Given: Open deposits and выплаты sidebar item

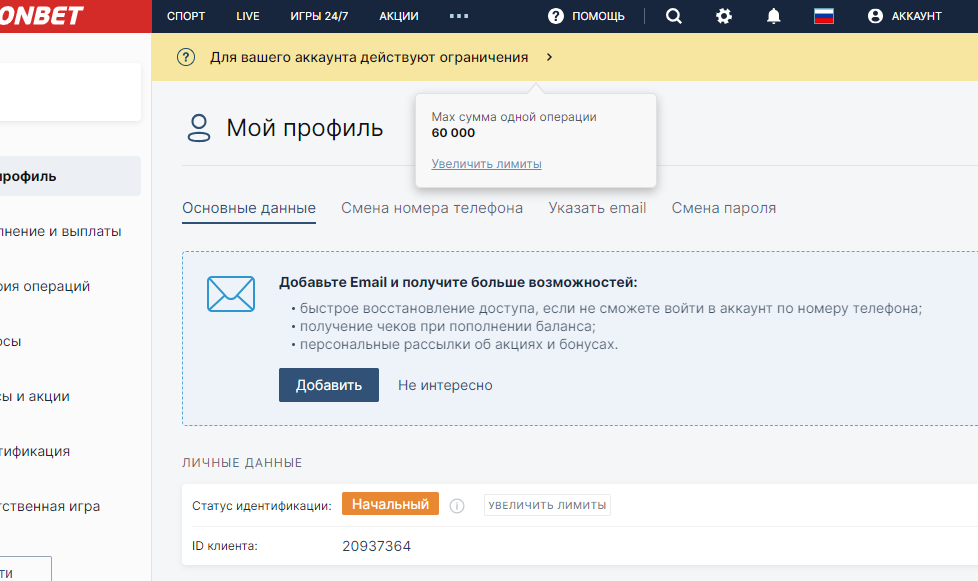Looking at the screenshot, I should pos(61,231).
